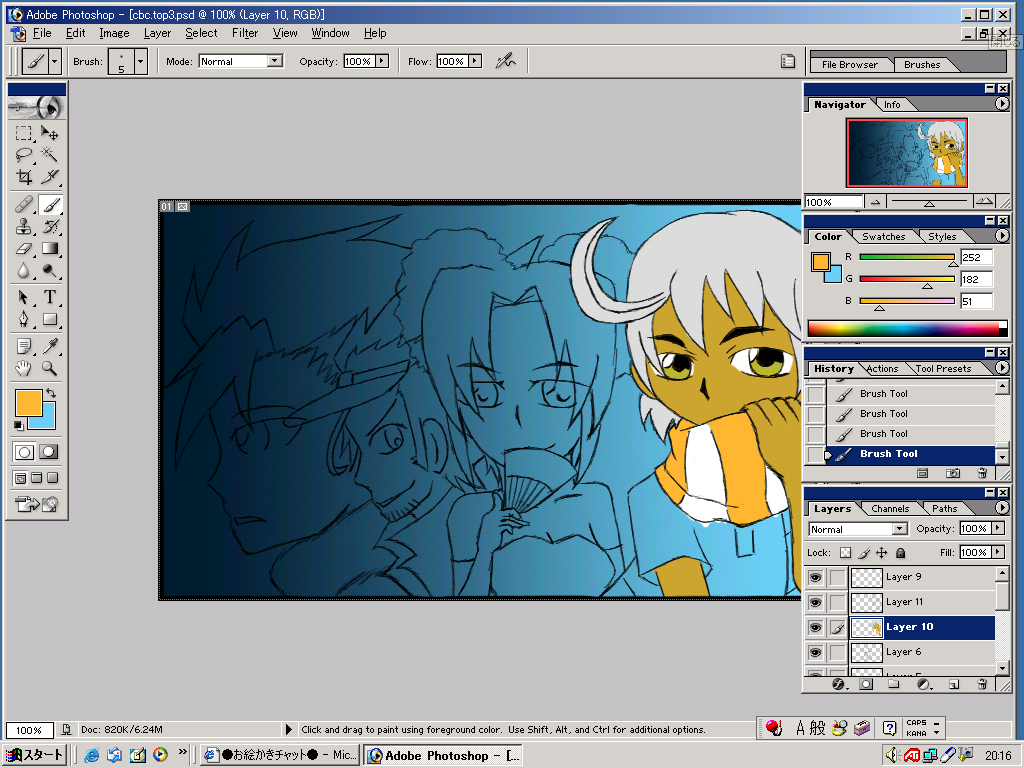Hide Layer 9 visibility eye
Viewport: 1024px width, 768px height.
[815, 577]
